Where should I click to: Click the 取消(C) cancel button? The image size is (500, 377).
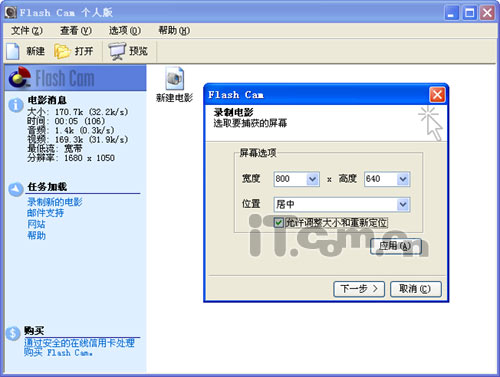click(416, 289)
